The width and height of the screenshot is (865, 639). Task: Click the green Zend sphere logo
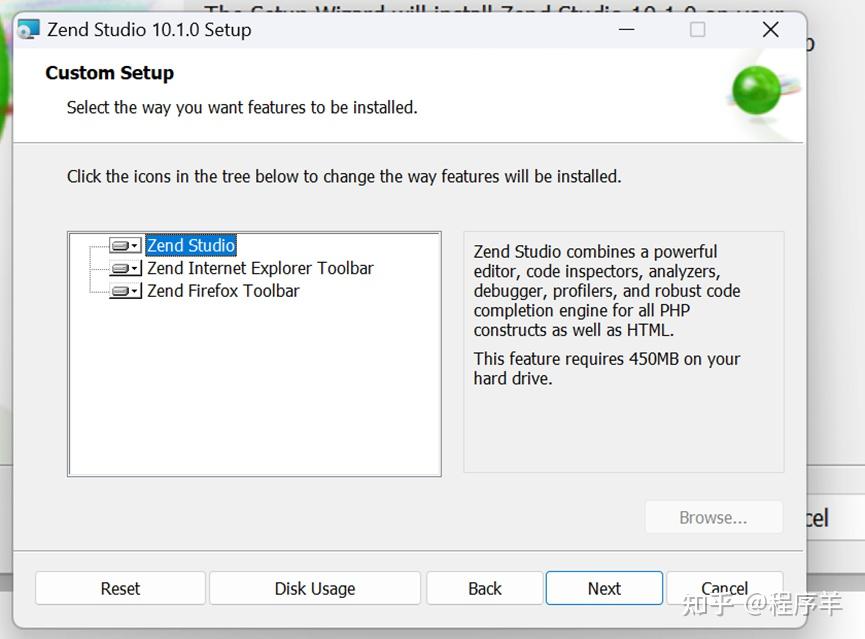(756, 90)
